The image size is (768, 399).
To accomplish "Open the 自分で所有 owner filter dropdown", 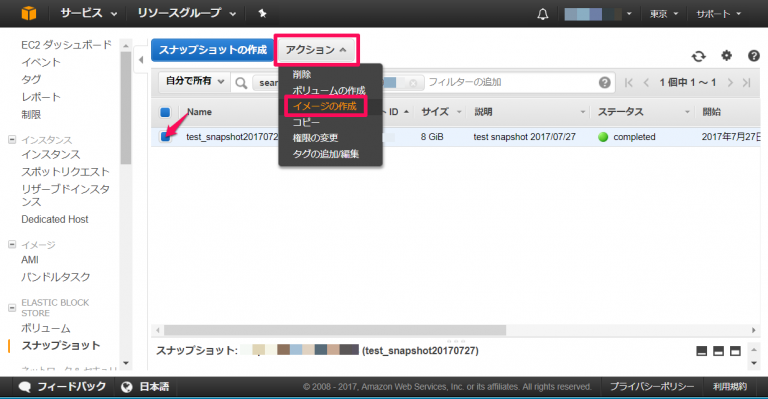I will click(194, 81).
